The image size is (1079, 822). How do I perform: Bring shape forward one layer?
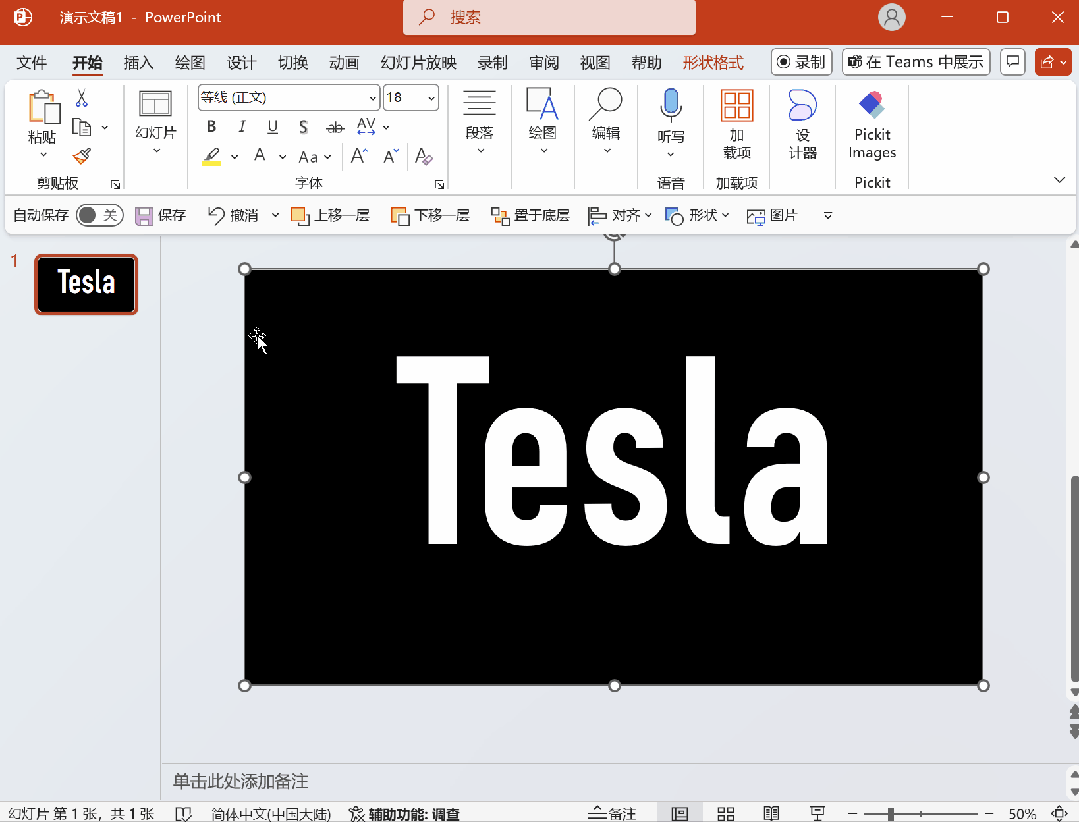(x=330, y=215)
